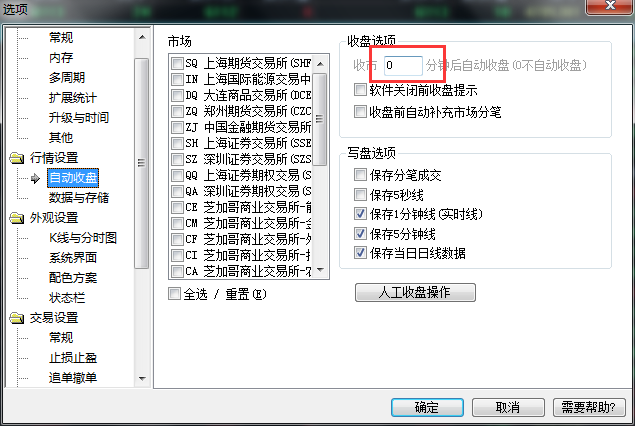The width and height of the screenshot is (635, 426).
Task: Collapse the 行情设置 folder icon
Action: tap(17, 158)
